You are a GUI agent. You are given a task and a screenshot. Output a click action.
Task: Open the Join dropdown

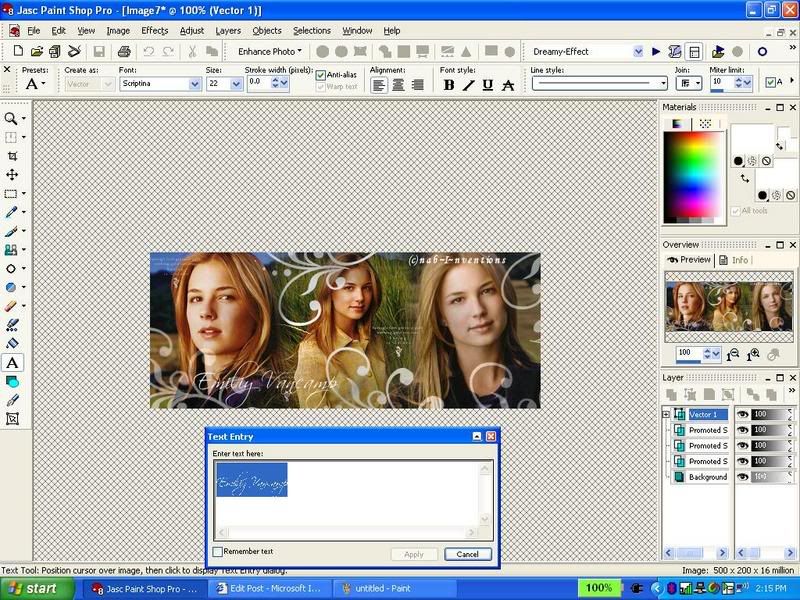(697, 84)
